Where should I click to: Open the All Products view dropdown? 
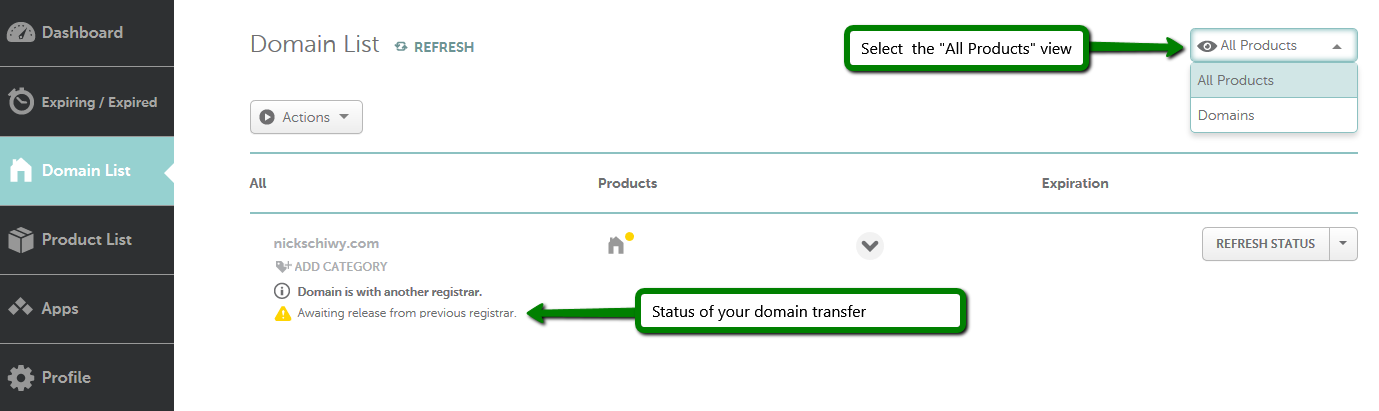tap(1273, 46)
